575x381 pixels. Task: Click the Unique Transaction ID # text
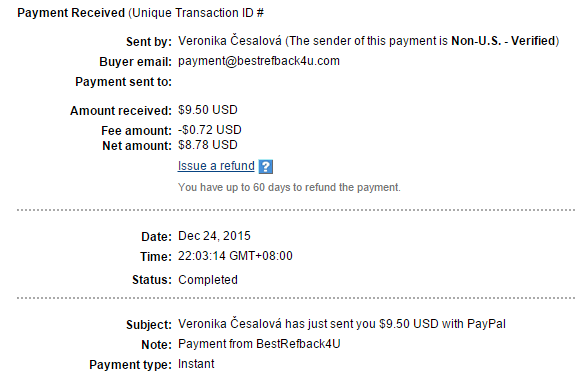(x=196, y=13)
